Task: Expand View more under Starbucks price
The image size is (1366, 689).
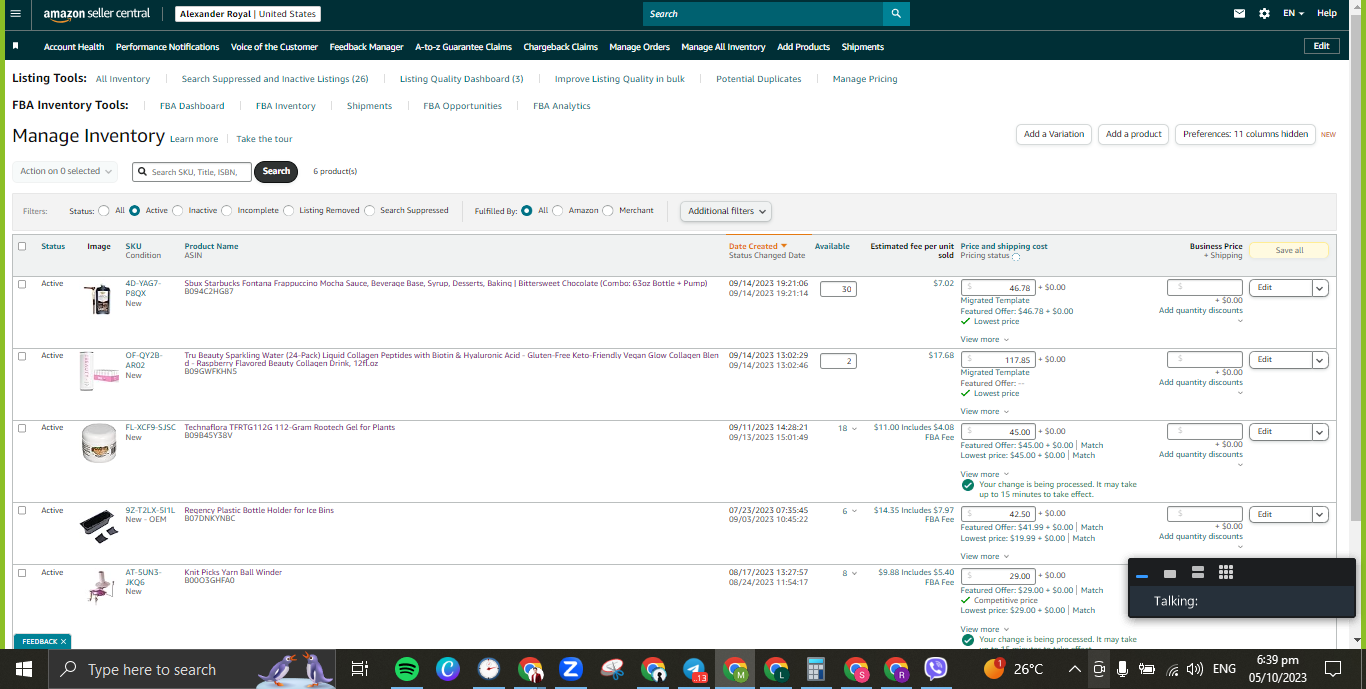Action: pyautogui.click(x=984, y=339)
